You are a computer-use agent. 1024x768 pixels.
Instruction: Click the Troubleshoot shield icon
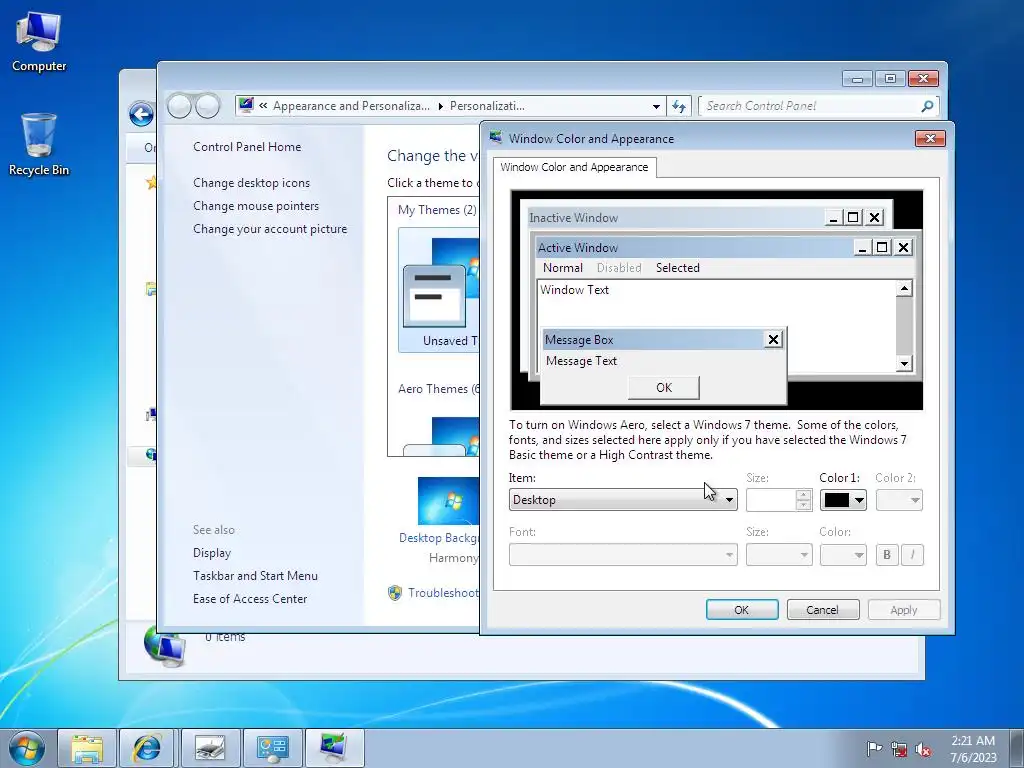pos(394,592)
